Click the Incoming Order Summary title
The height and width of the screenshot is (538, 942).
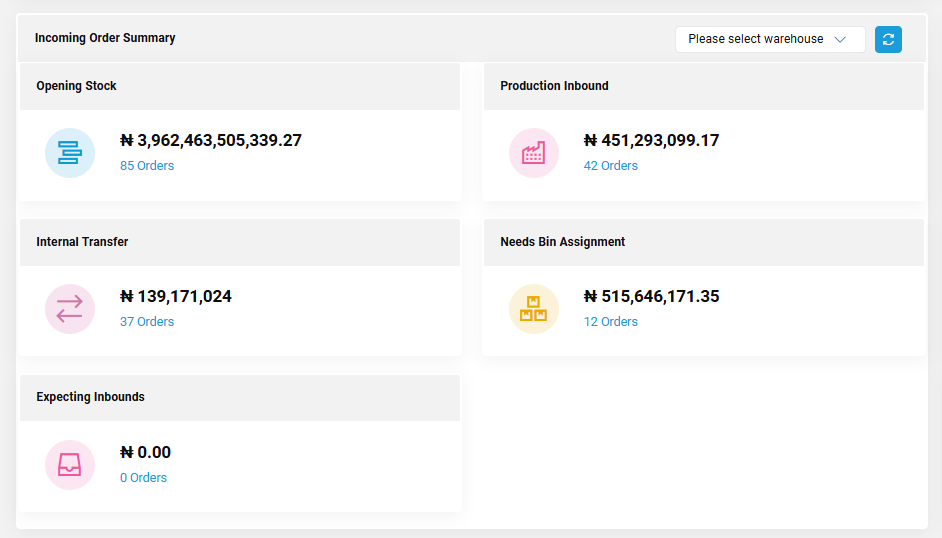(105, 38)
